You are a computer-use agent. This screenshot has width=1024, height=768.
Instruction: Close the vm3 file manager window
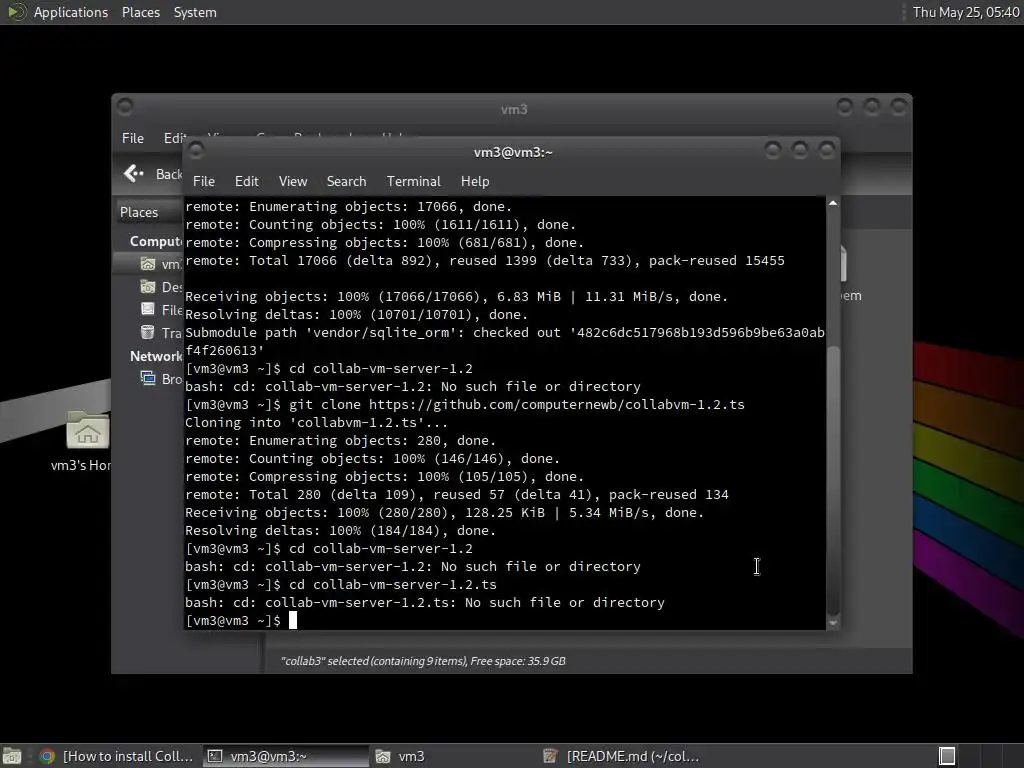(x=899, y=106)
